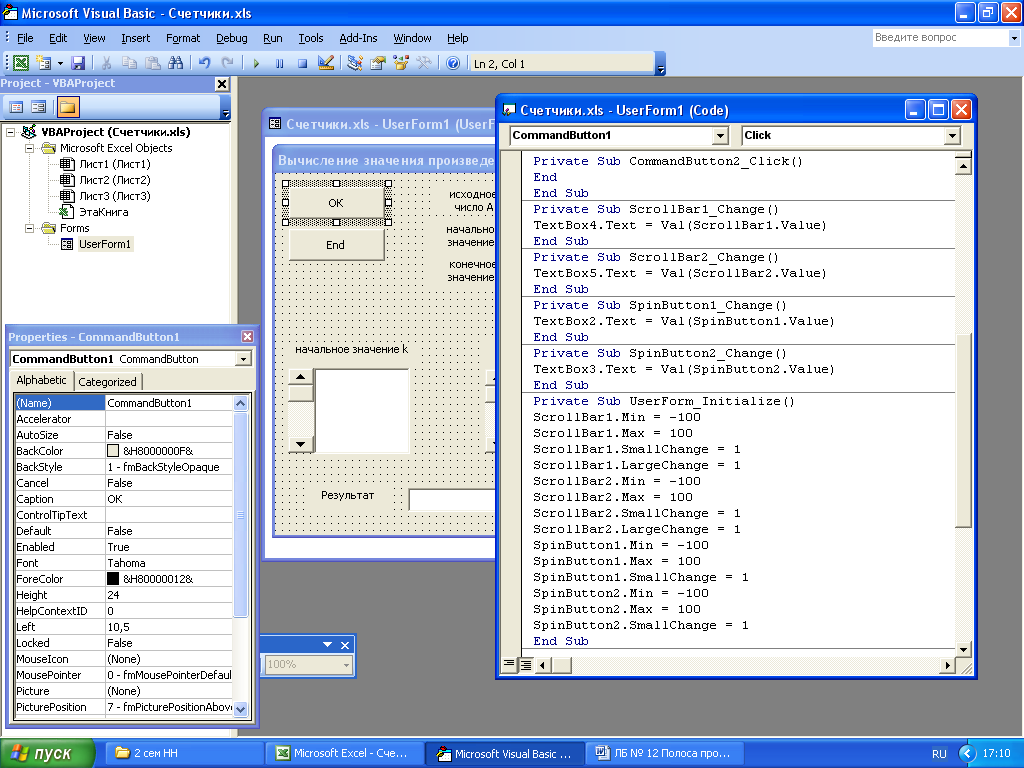Click the Undo arrow icon
The image size is (1024, 768).
coord(204,63)
